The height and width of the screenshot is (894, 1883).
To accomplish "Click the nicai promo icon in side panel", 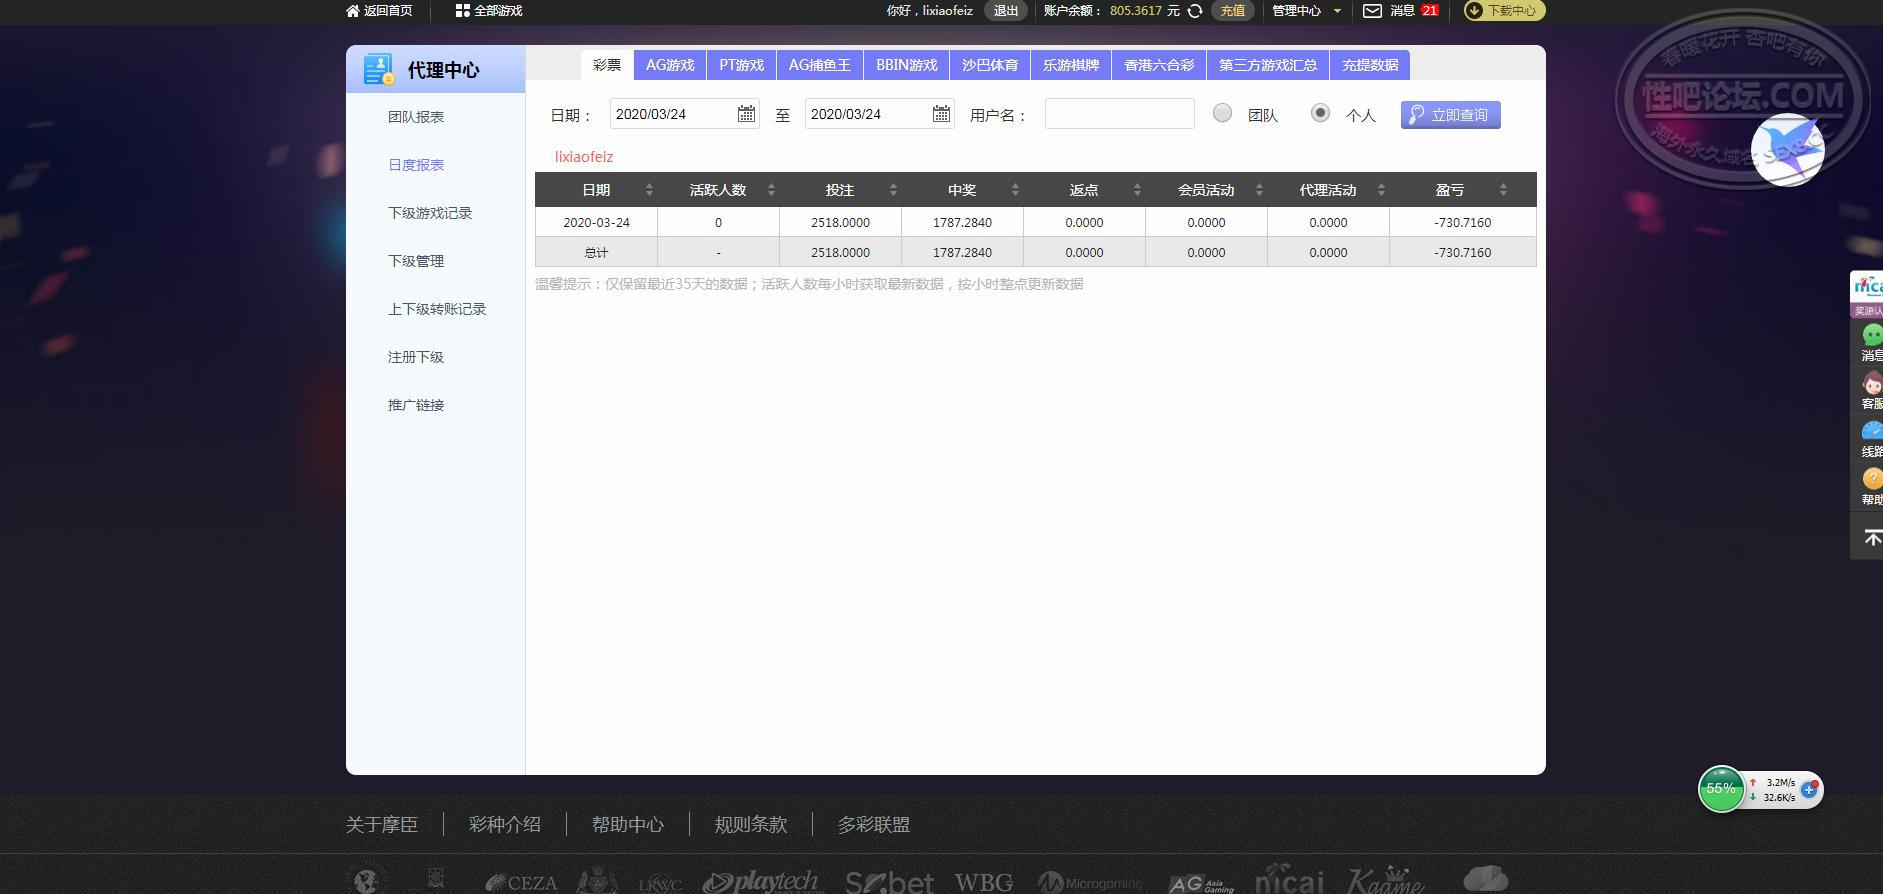I will (1867, 287).
